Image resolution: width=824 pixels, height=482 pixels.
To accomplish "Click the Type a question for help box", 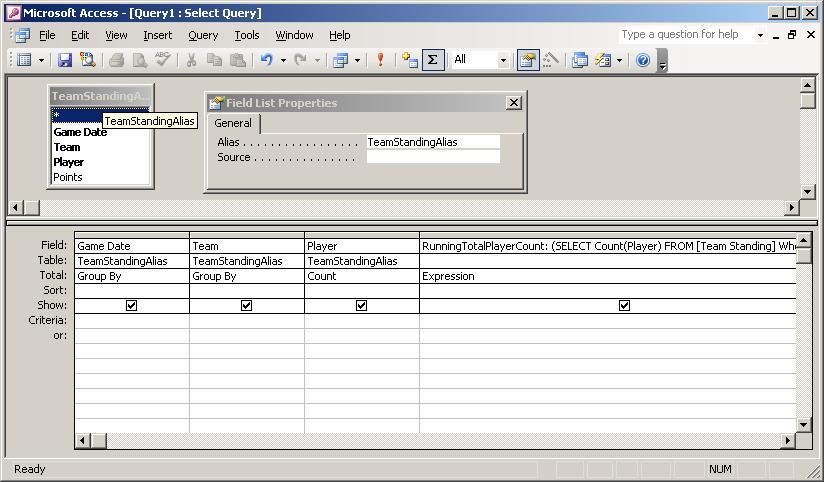I will coord(686,35).
